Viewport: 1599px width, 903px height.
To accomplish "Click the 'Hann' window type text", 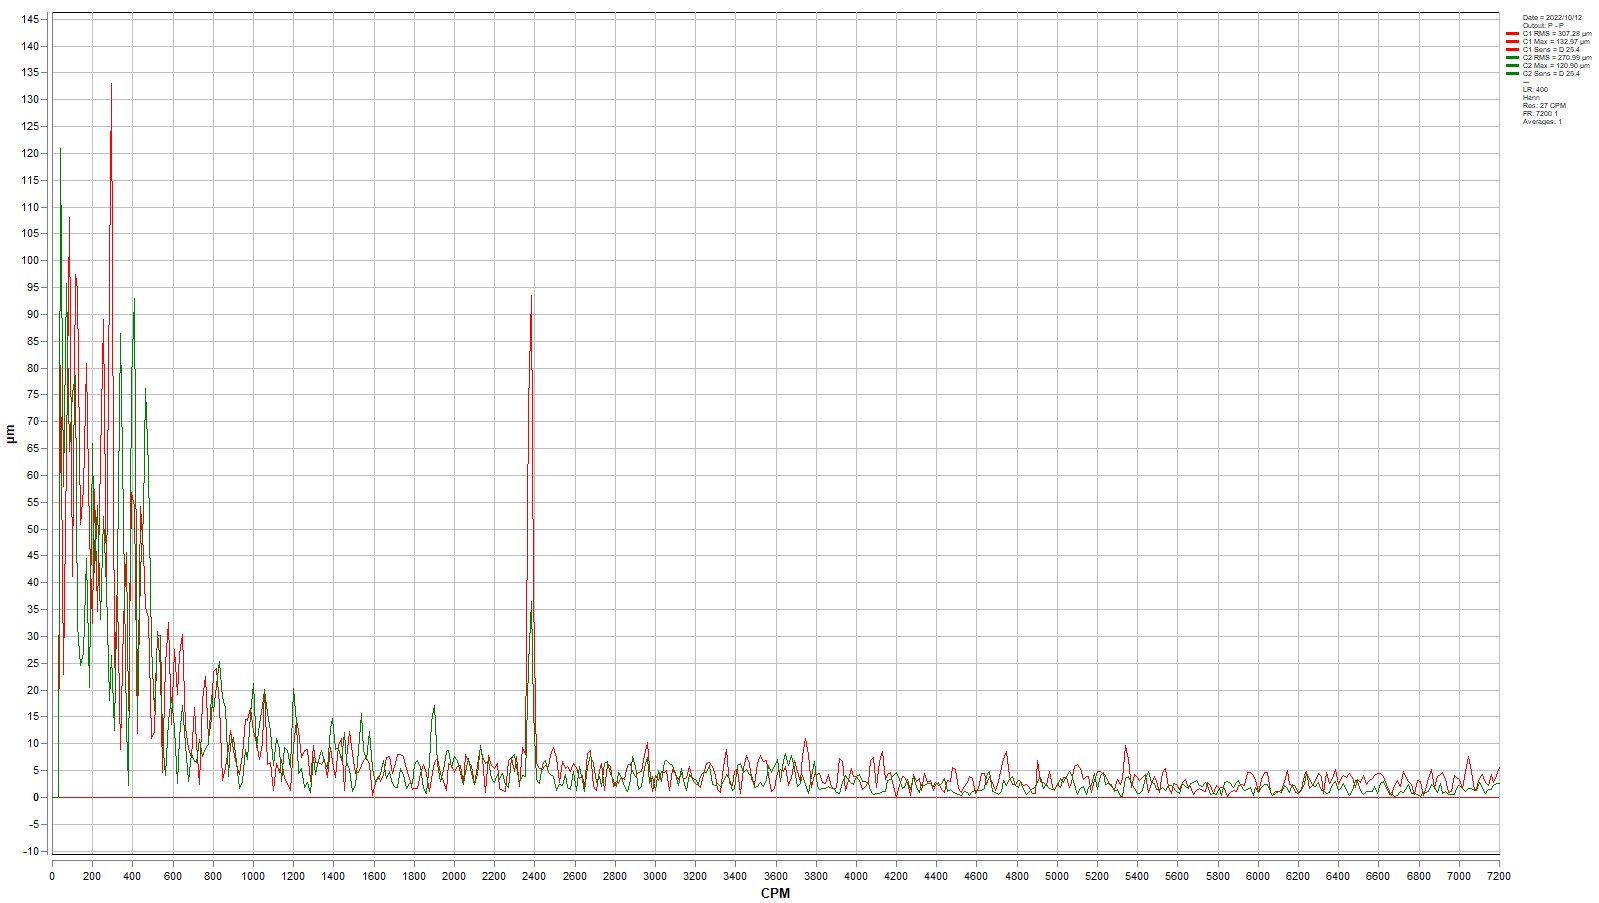I will 1532,98.
